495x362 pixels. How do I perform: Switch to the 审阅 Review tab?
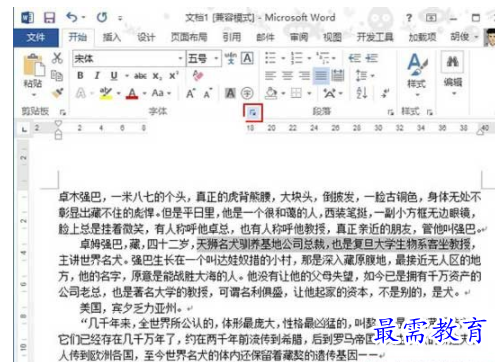(x=299, y=37)
